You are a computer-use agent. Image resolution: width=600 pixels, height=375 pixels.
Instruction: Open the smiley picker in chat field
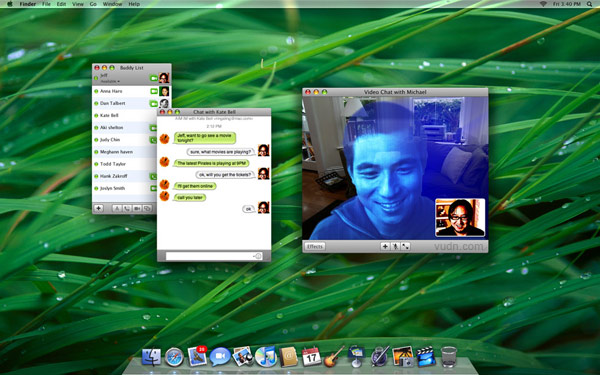[258, 256]
